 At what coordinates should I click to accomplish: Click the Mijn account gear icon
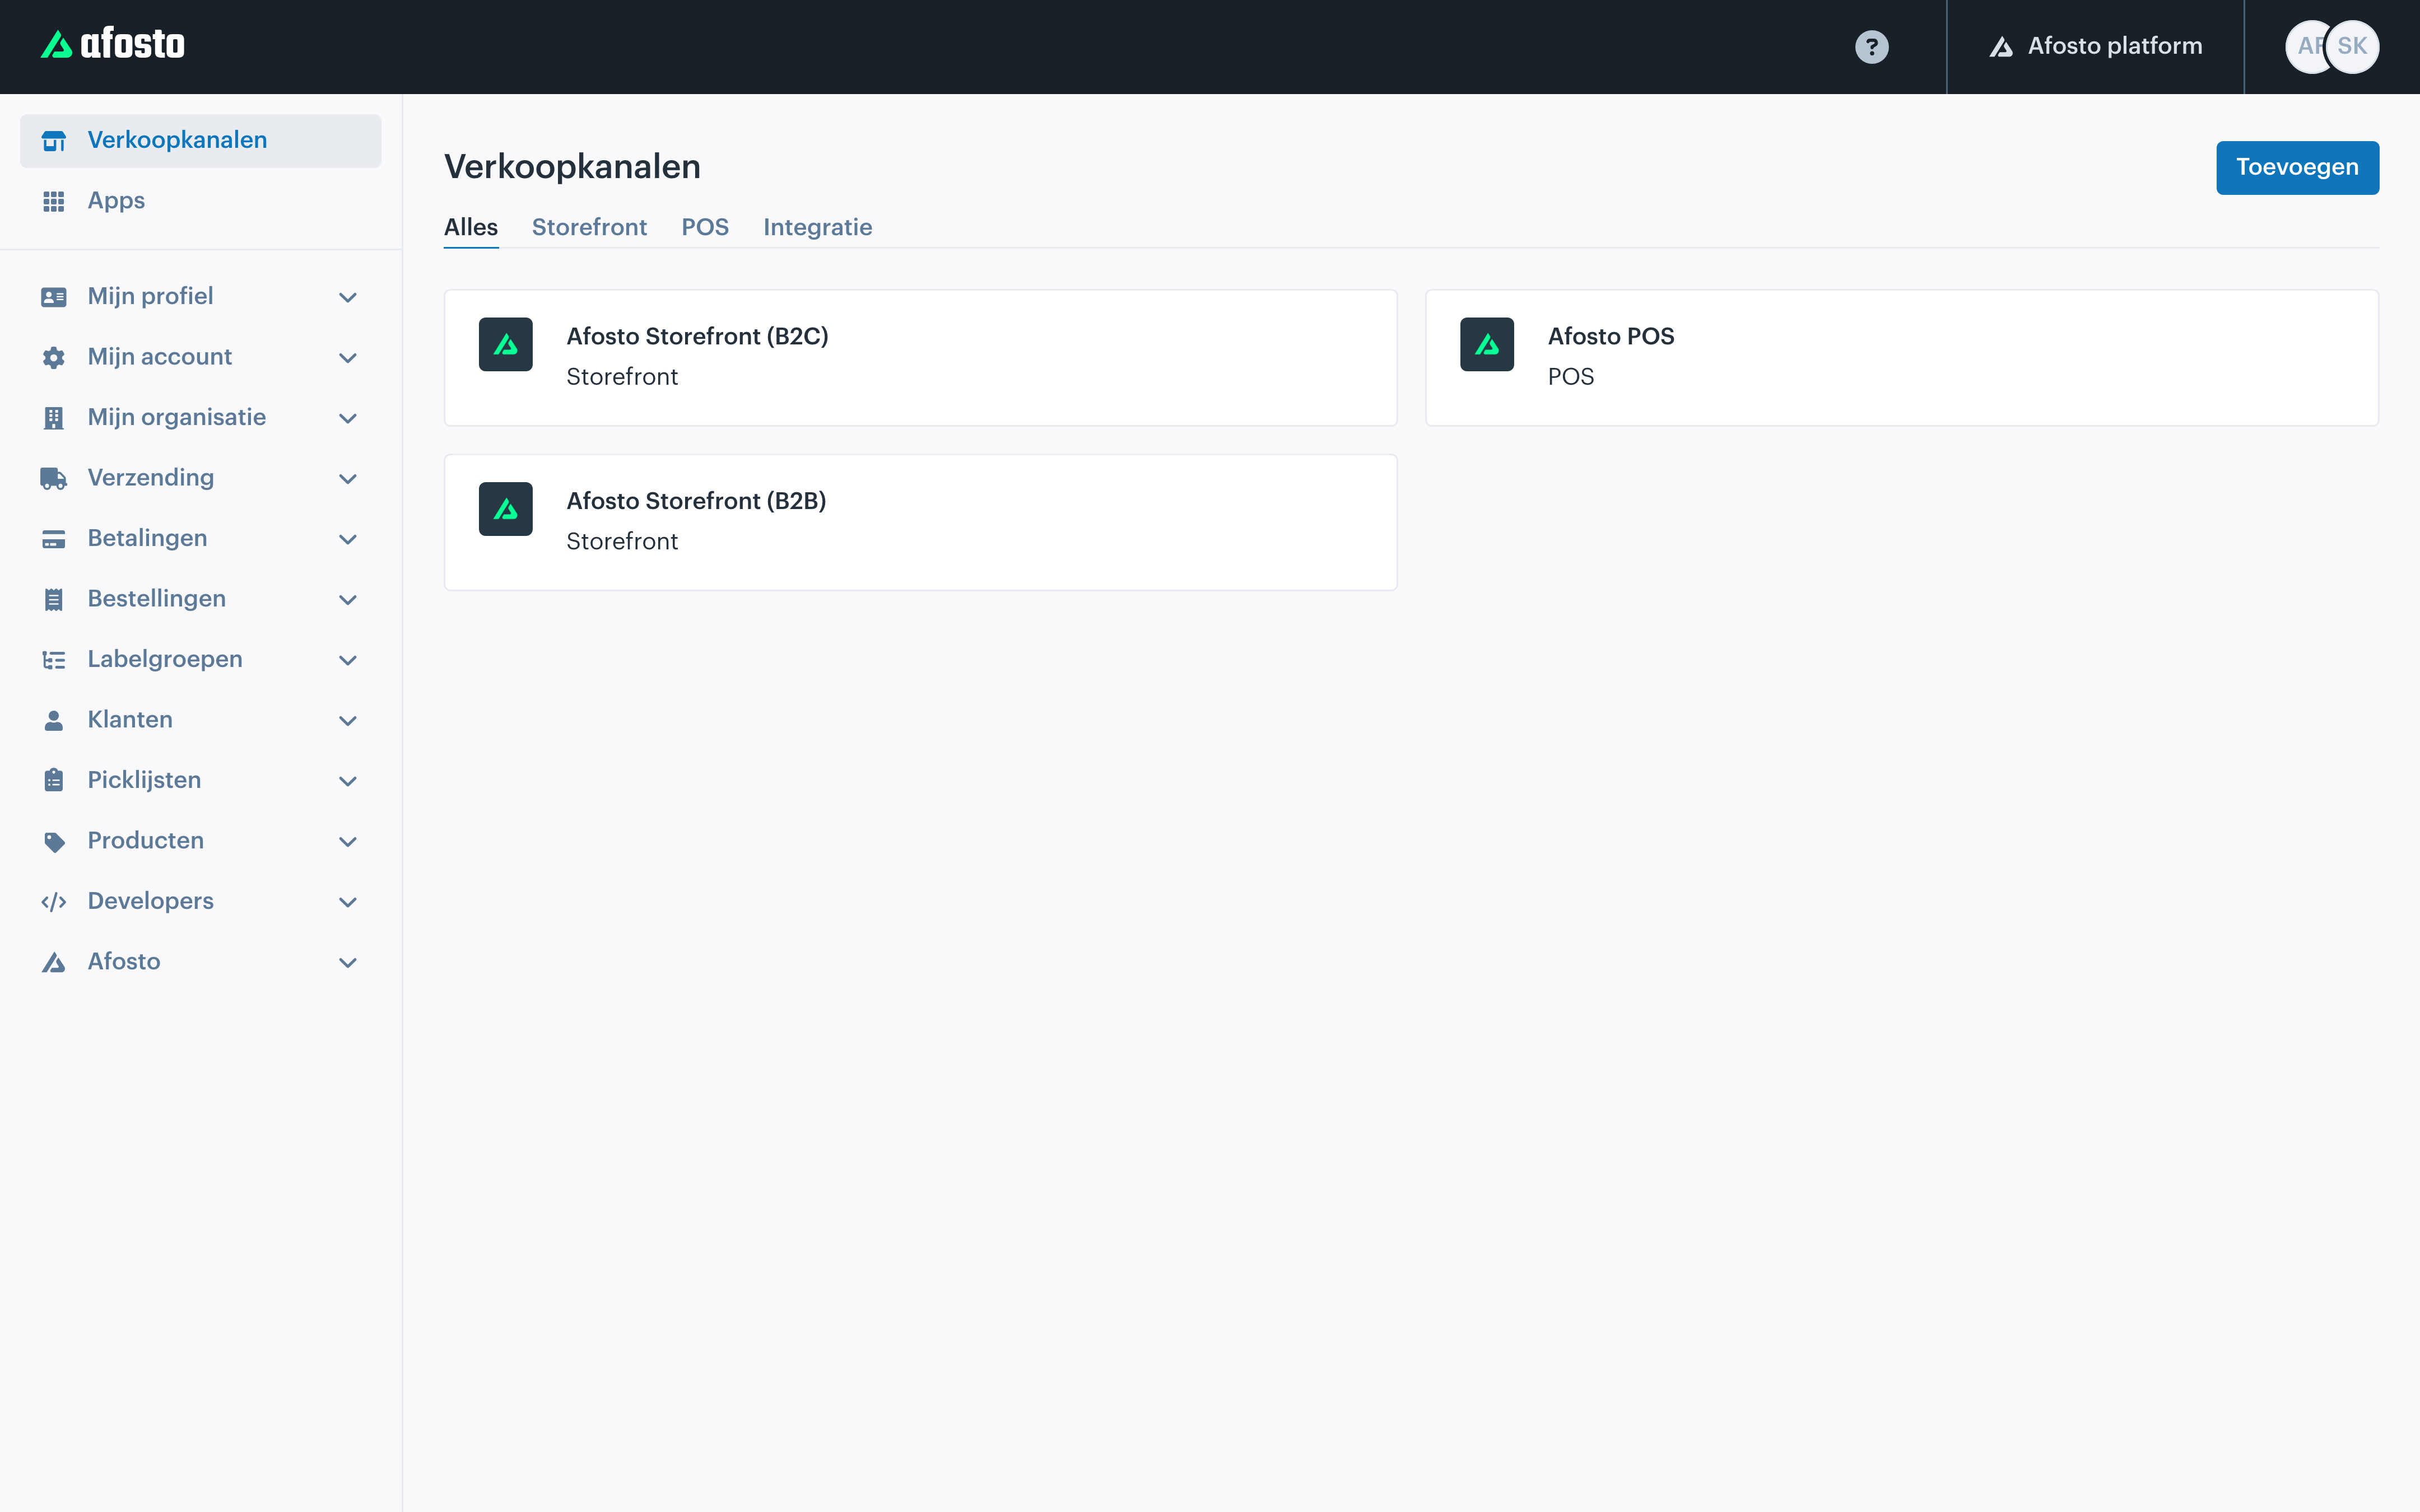point(54,357)
